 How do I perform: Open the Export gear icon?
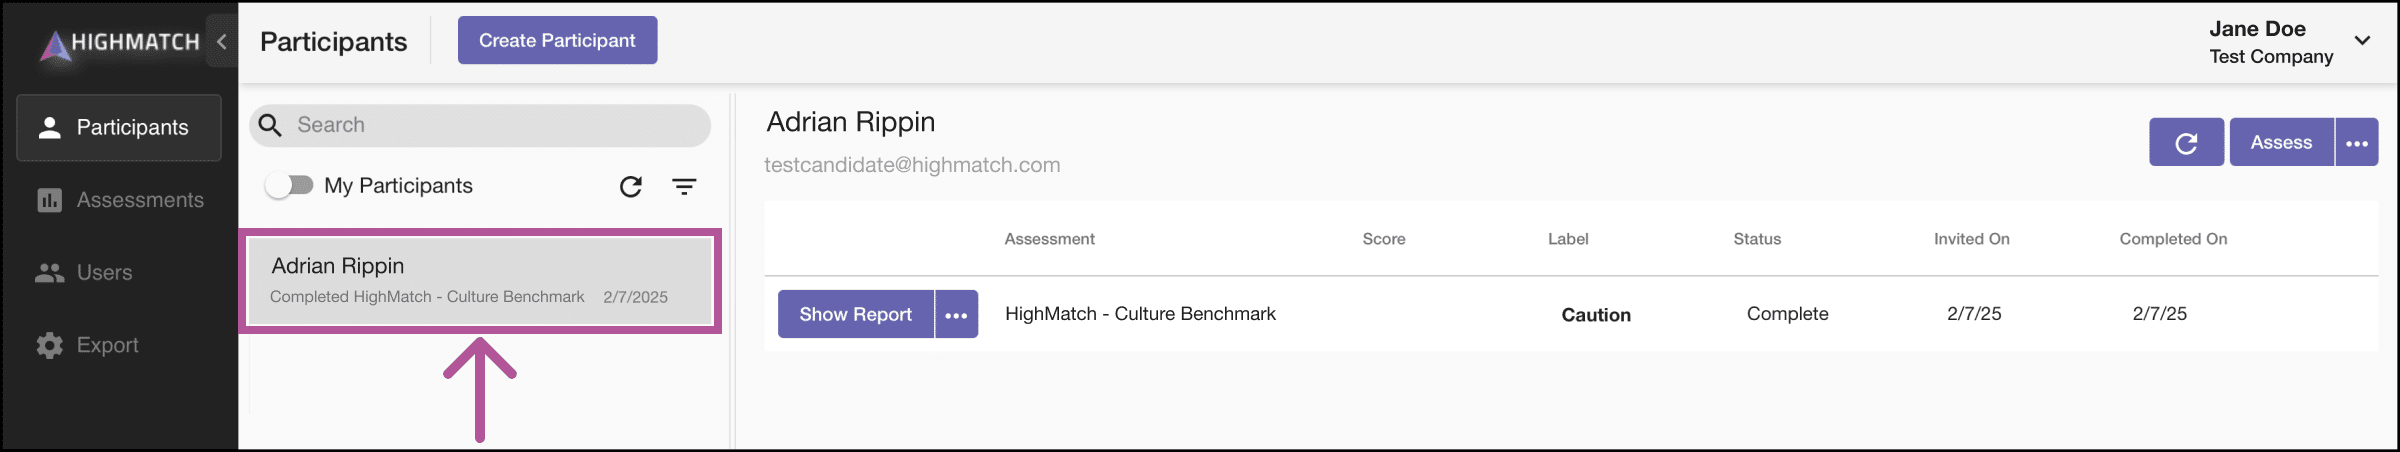point(49,345)
